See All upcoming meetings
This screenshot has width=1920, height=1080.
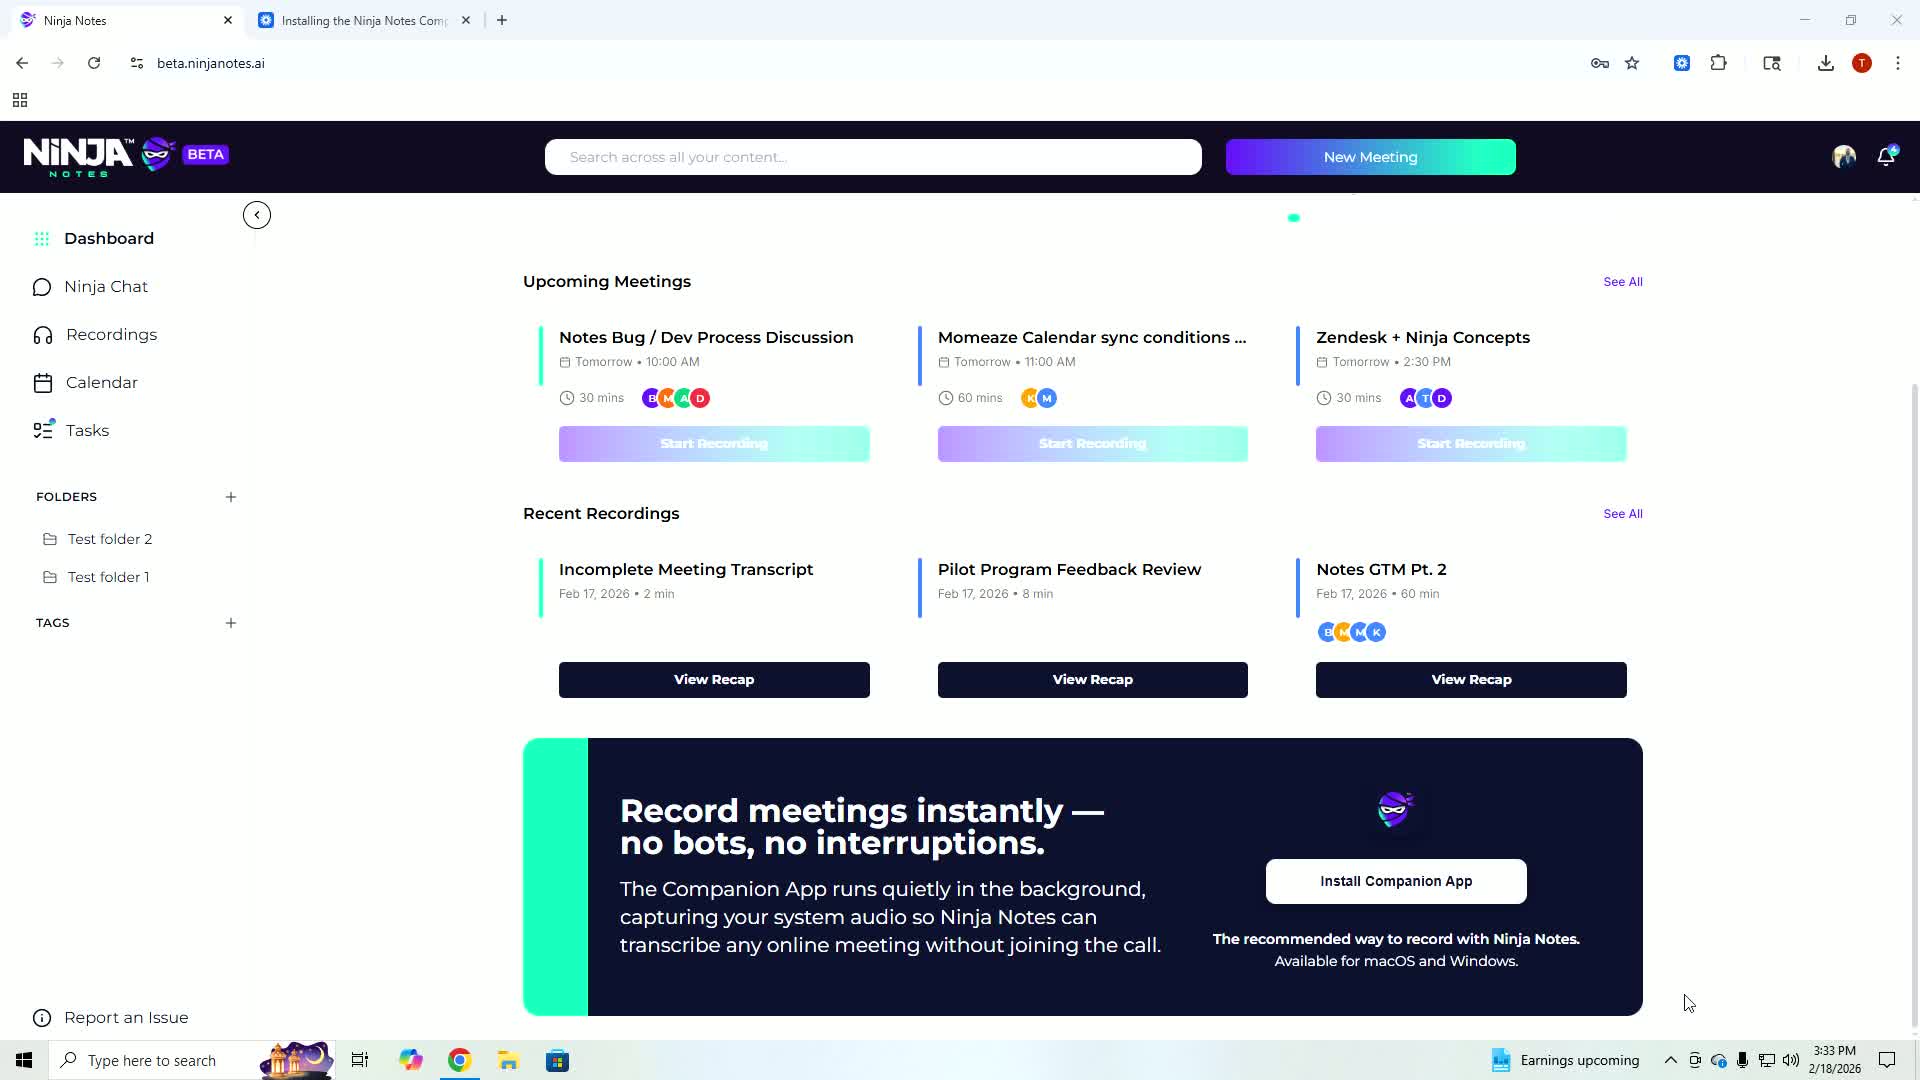click(x=1623, y=282)
